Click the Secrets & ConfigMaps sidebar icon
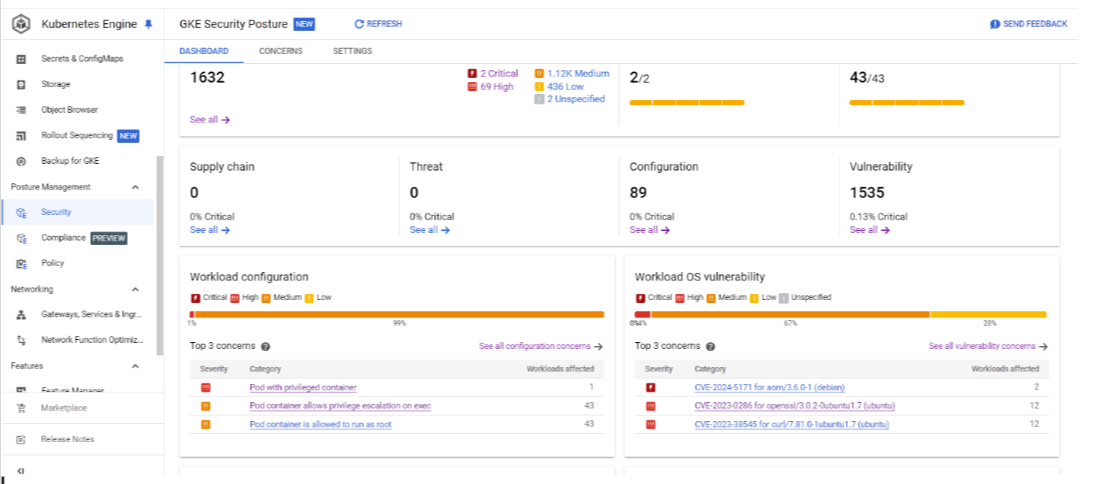 (x=21, y=59)
